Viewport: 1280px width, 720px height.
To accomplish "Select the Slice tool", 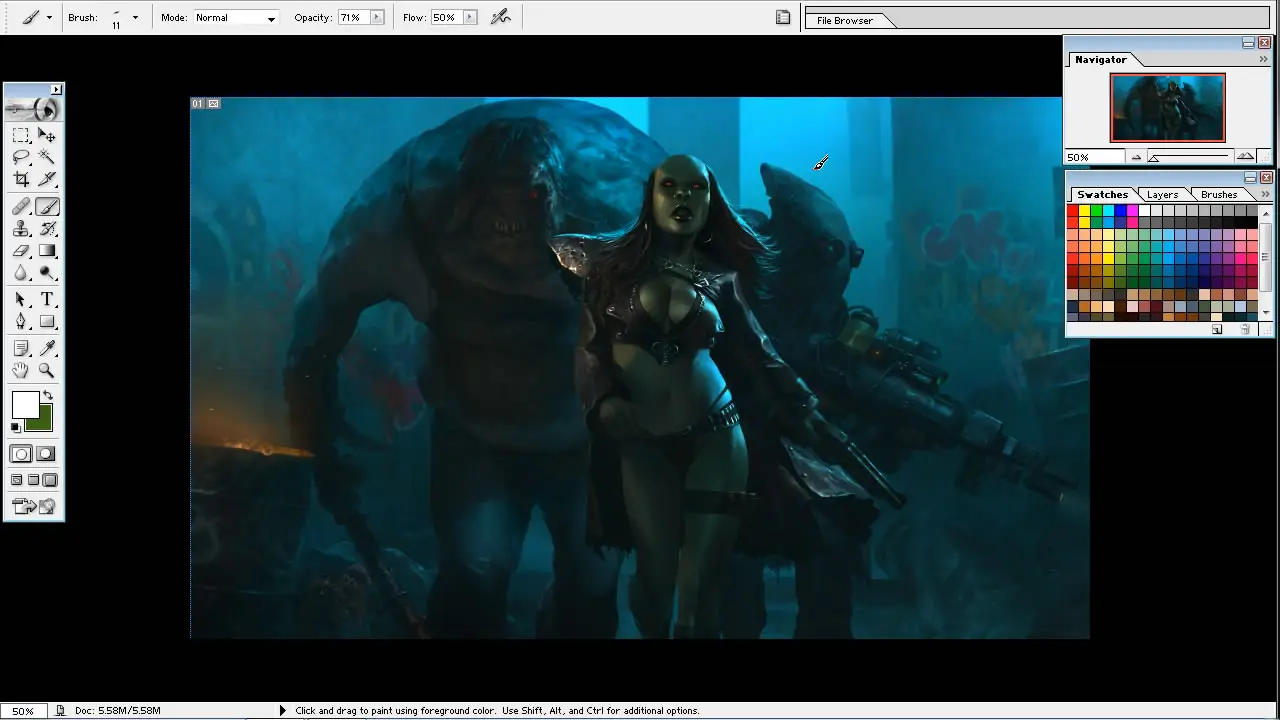I will 47,179.
